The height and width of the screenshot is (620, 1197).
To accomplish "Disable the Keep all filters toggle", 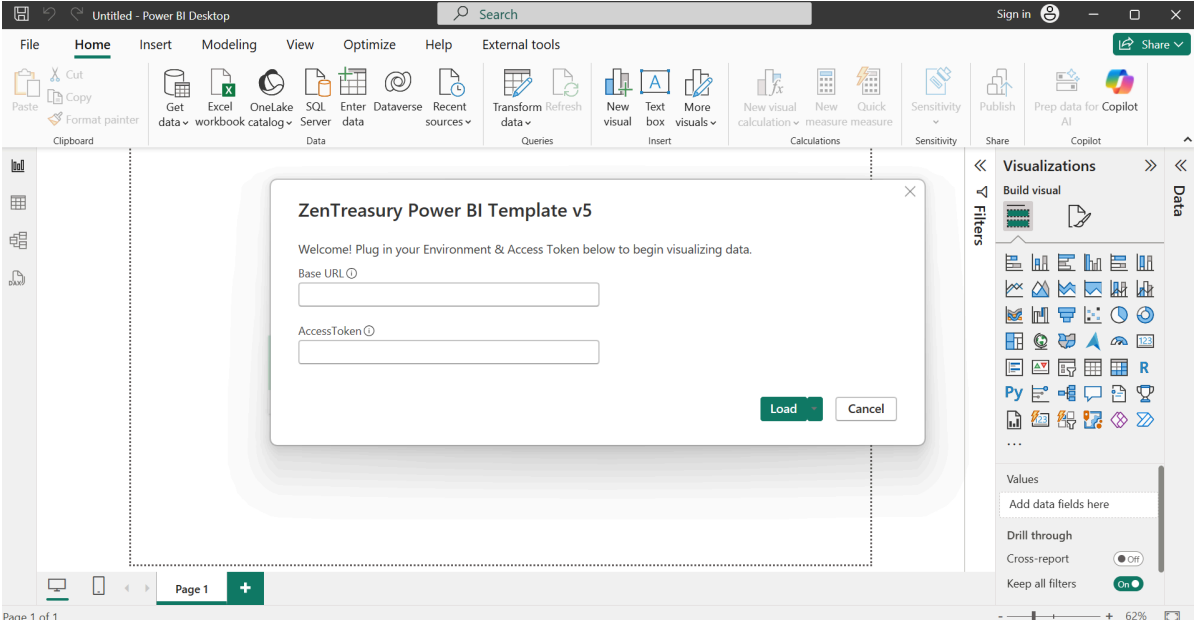I will (1128, 583).
